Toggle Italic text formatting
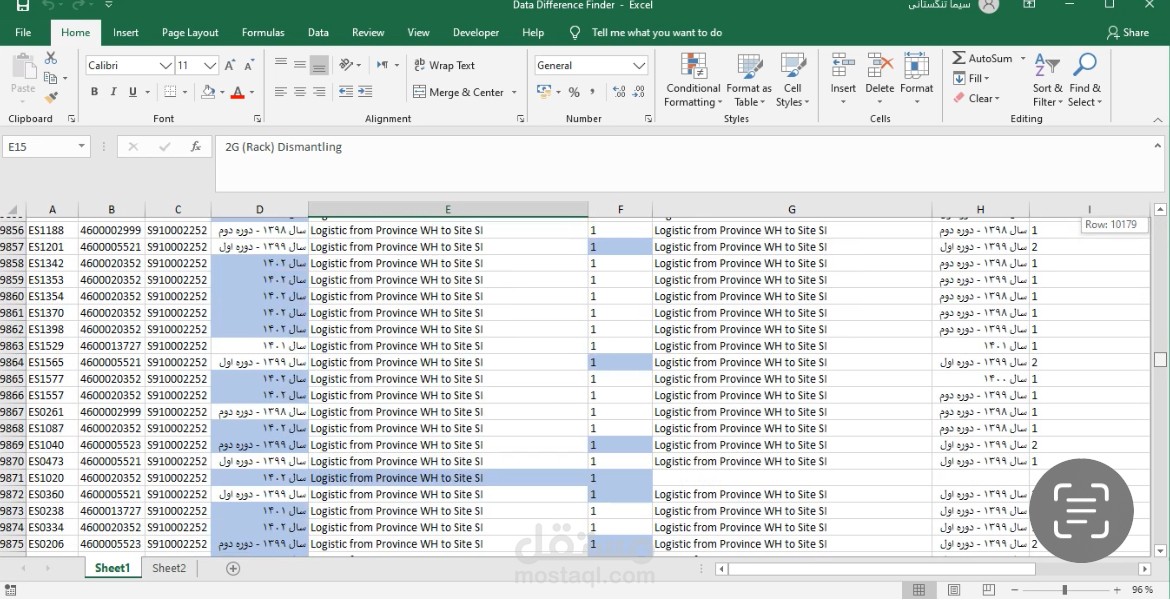 coord(113,92)
